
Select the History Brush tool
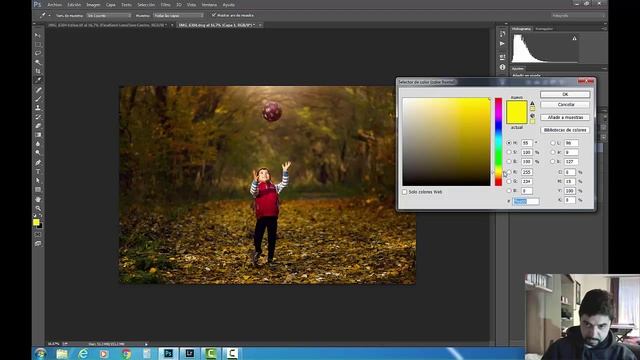click(38, 117)
